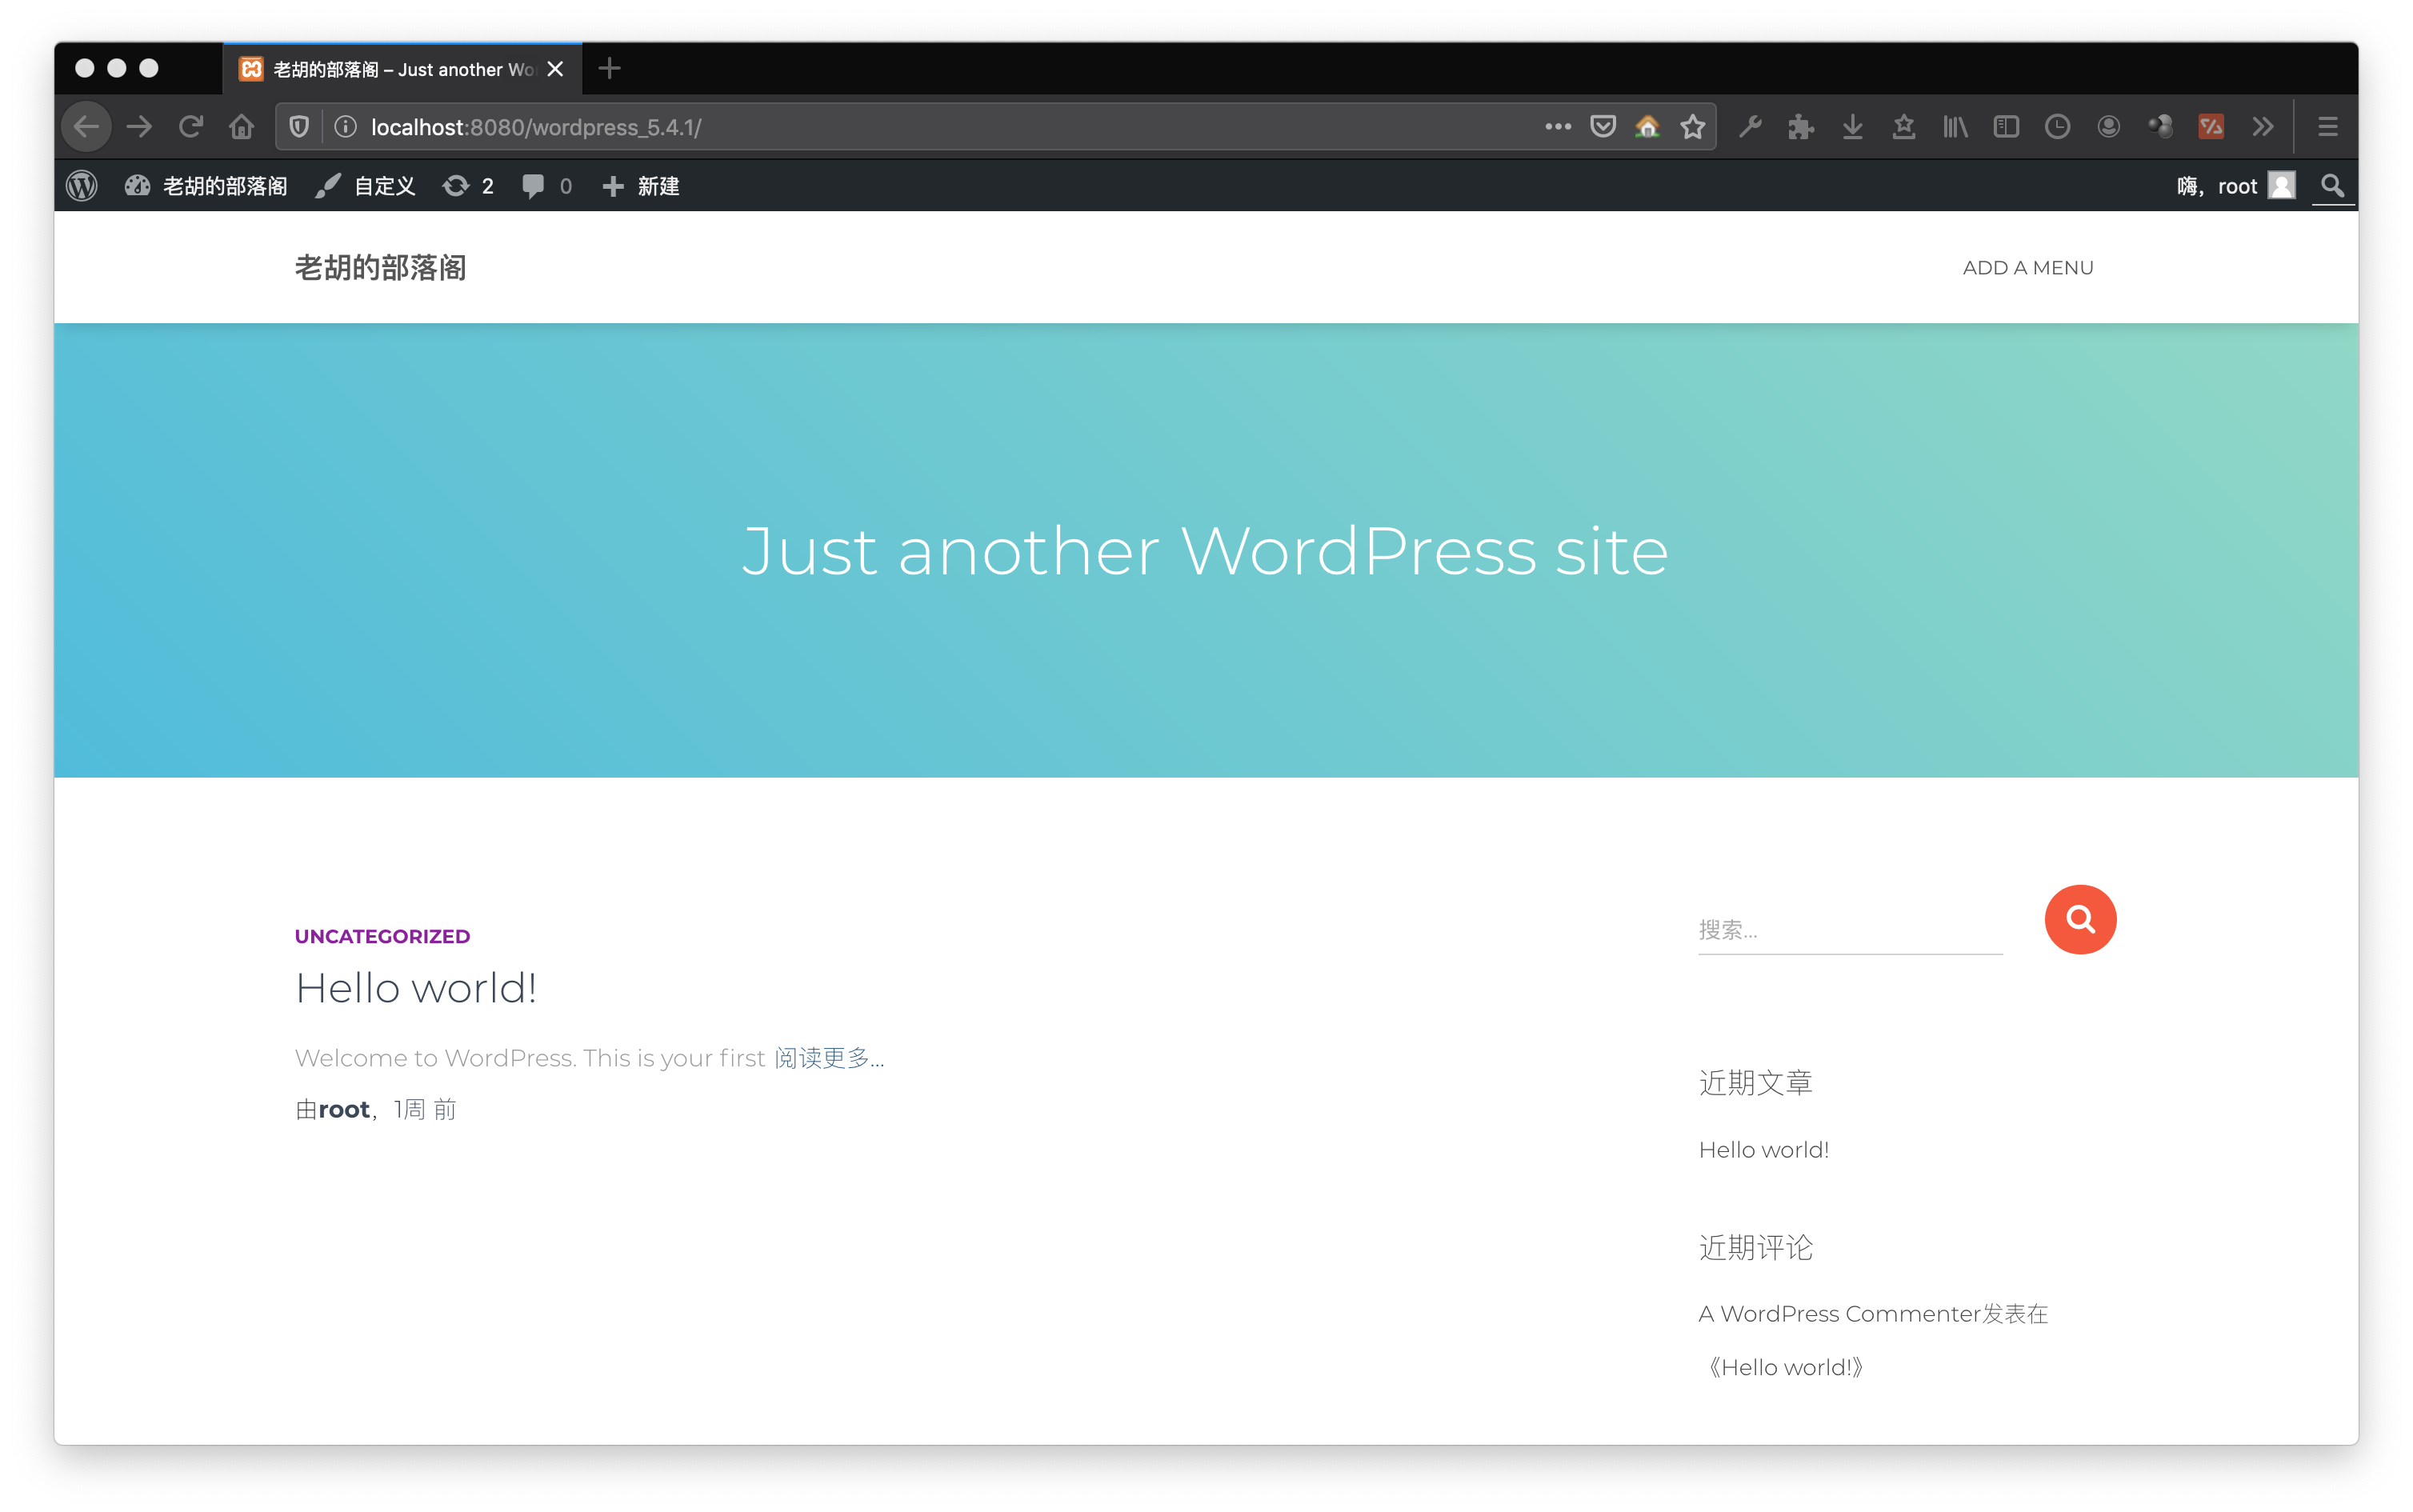Screen dimensions: 2413x1512
Task: Open a new browser tab
Action: 609,68
